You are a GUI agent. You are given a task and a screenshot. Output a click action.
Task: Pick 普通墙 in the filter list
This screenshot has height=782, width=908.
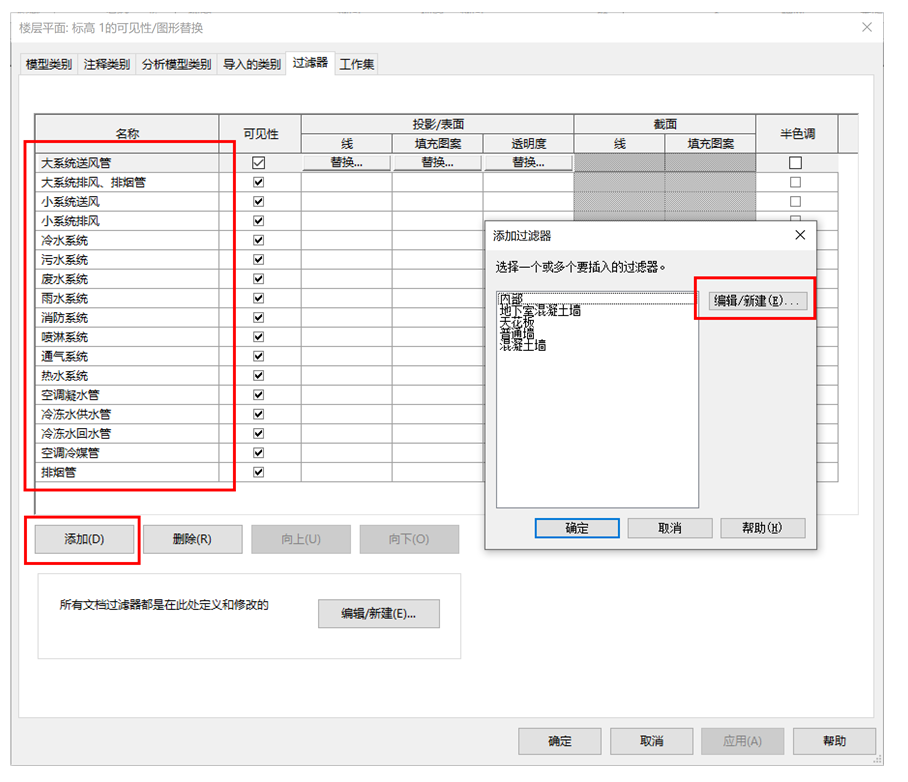click(517, 334)
